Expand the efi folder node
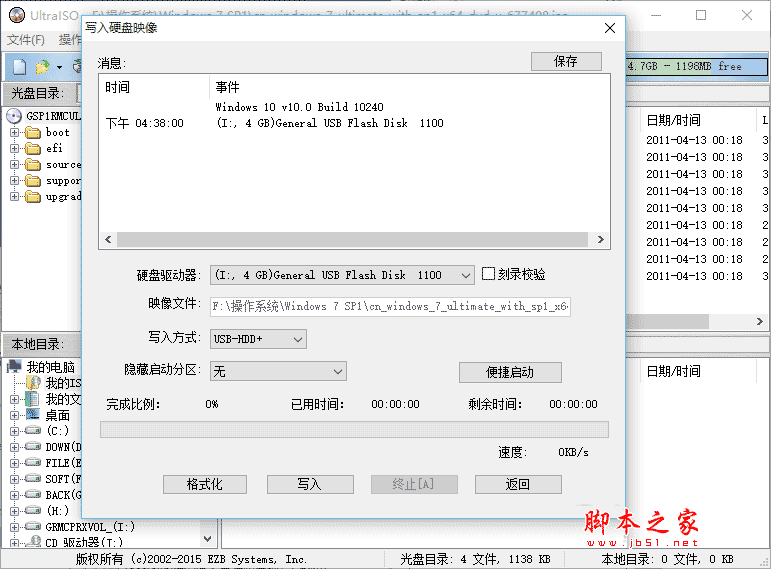 tap(14, 149)
